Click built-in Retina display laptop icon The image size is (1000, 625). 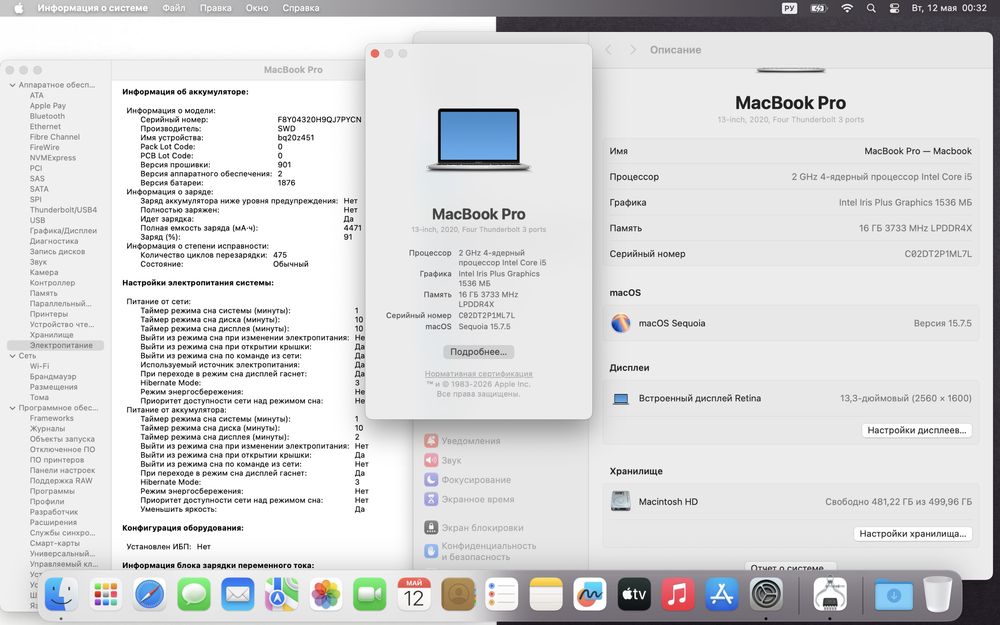tap(621, 399)
